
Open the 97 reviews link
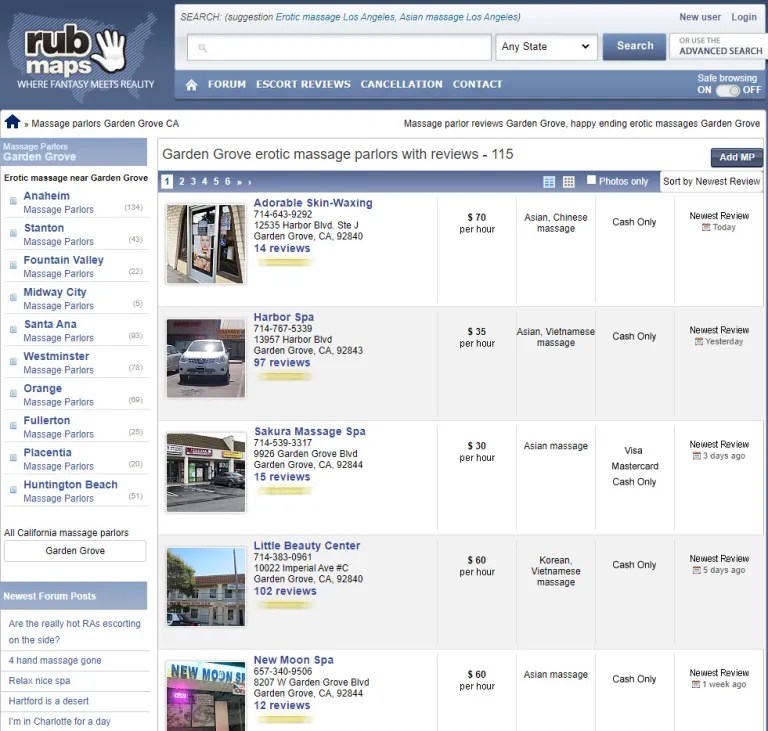[282, 363]
